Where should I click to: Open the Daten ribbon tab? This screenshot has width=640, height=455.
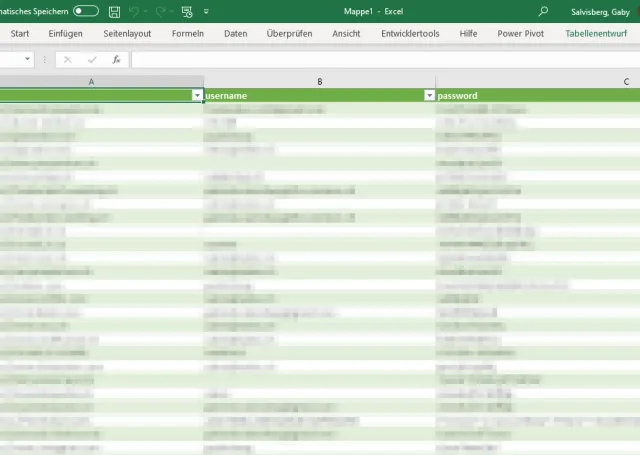tap(235, 33)
